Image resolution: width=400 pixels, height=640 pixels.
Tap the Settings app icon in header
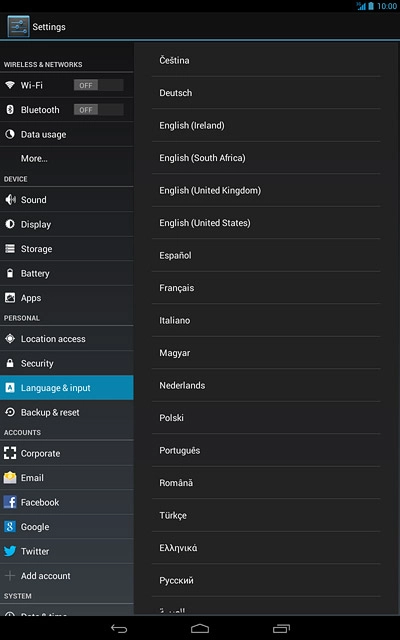click(18, 27)
